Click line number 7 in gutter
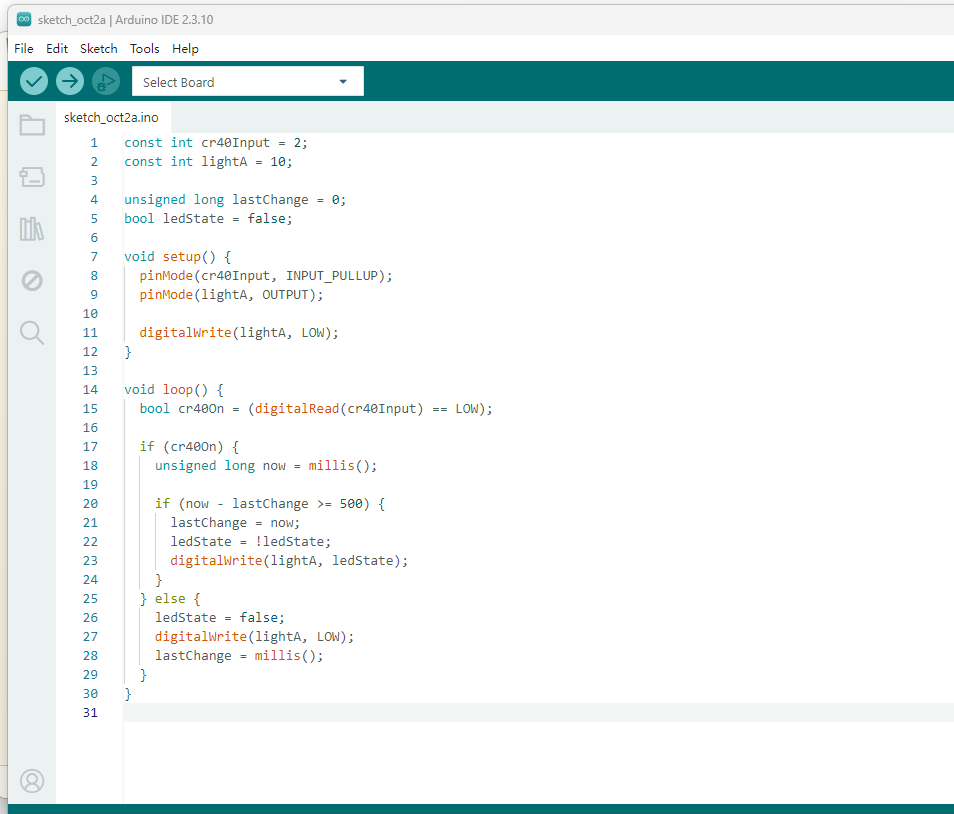Image resolution: width=954 pixels, height=814 pixels. click(x=94, y=257)
